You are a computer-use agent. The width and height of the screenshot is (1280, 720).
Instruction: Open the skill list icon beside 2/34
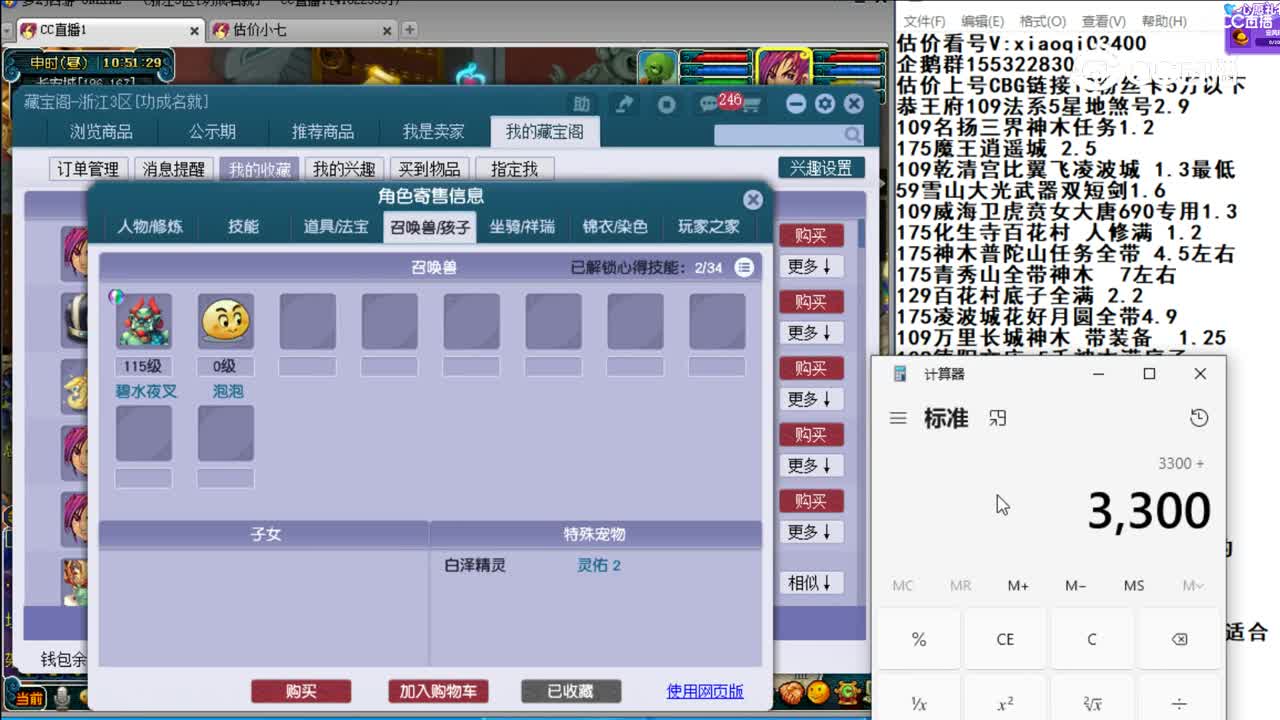coord(744,267)
